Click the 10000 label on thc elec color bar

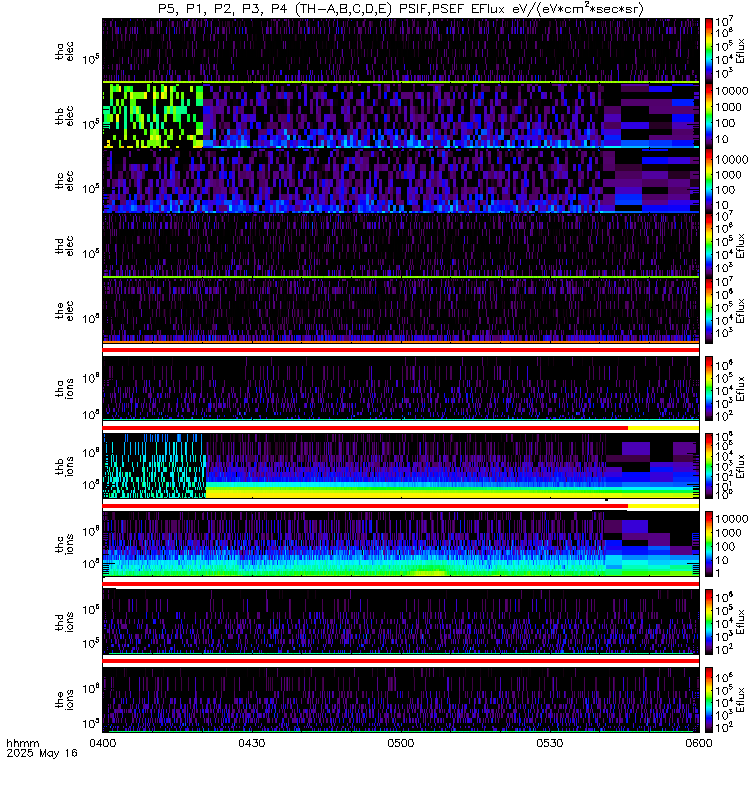tap(731, 160)
